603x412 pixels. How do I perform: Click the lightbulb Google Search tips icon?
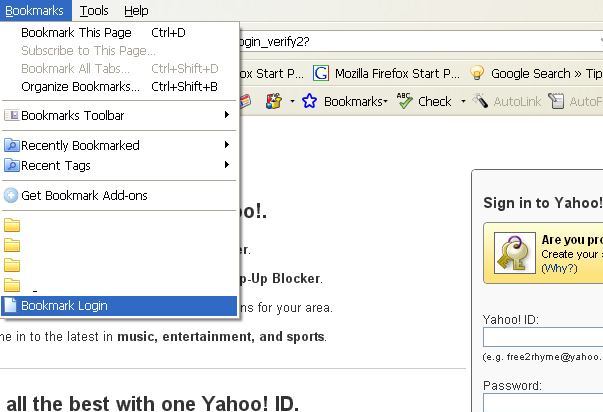pyautogui.click(x=477, y=73)
